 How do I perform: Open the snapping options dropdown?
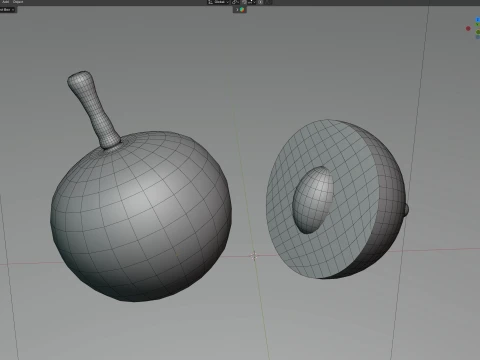coord(252,2)
